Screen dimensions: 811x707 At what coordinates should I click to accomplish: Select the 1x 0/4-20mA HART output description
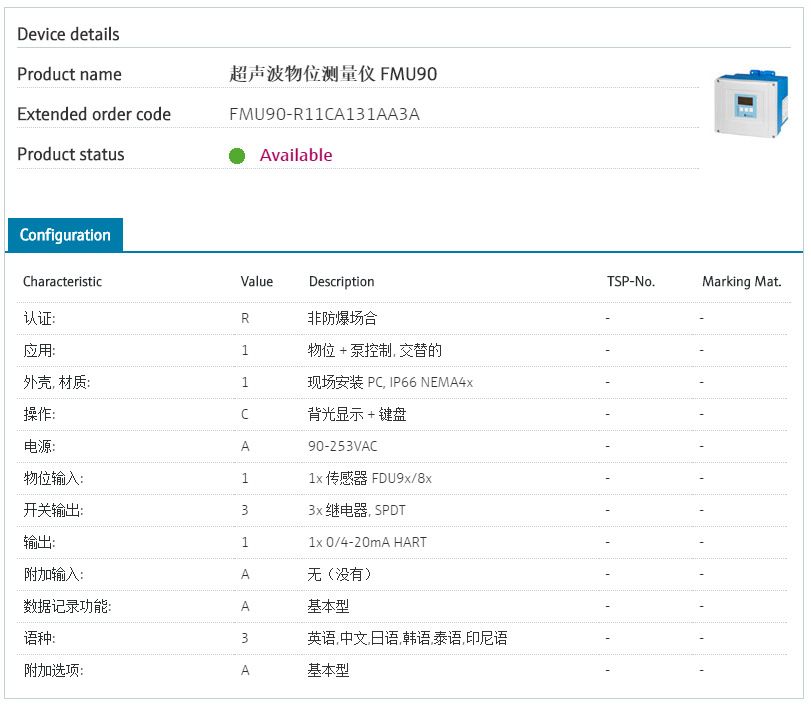tap(367, 542)
